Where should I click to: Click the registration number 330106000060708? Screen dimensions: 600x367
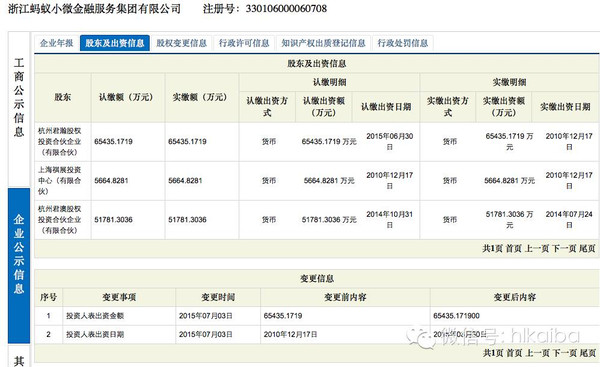click(x=286, y=8)
